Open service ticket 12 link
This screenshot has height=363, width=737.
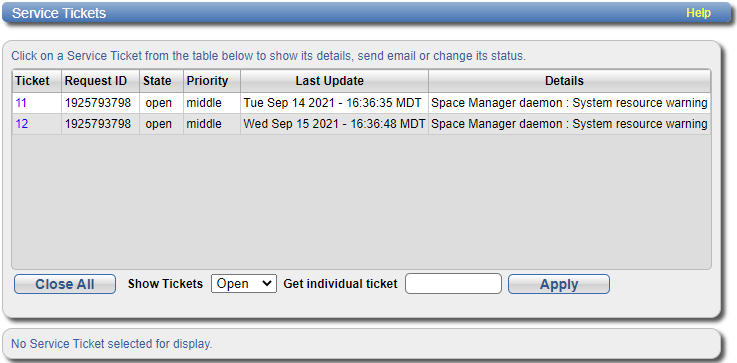pyautogui.click(x=22, y=124)
